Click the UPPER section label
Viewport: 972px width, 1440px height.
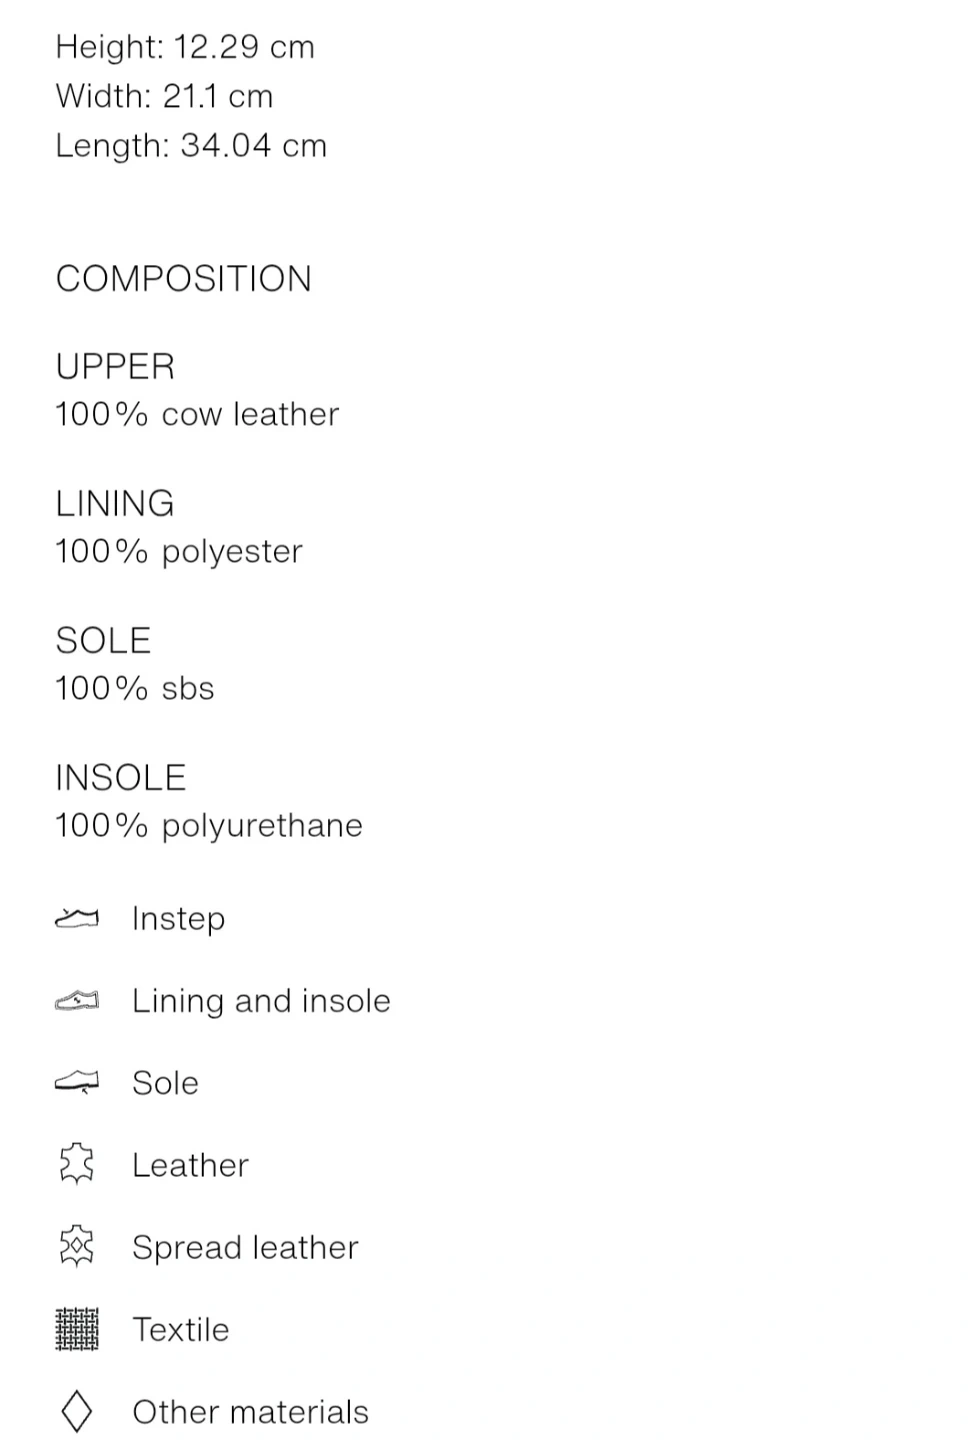coord(115,367)
